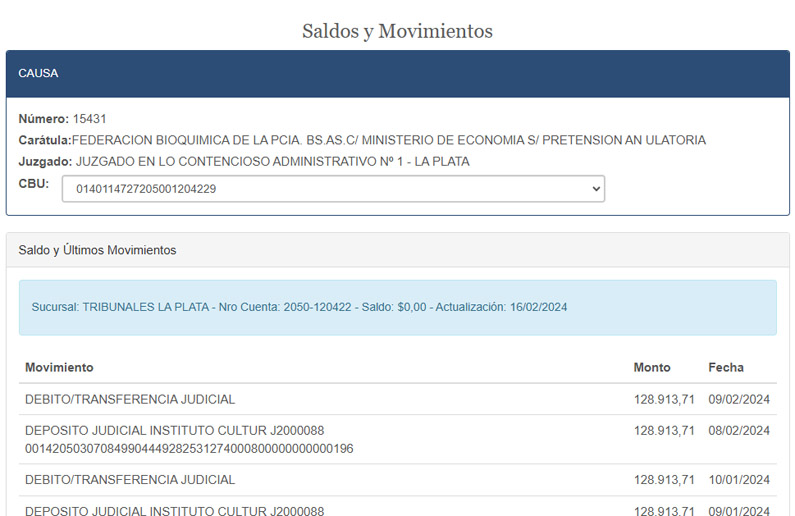Click the date 08/02/2024 in the table

739,431
